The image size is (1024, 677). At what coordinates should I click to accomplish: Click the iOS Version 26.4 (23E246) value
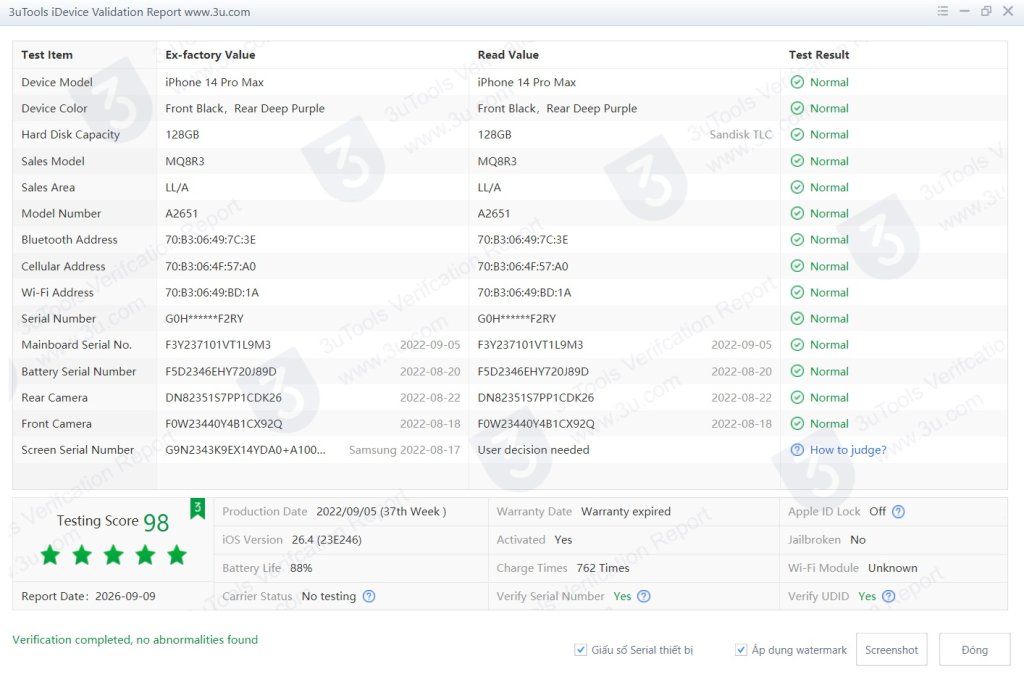[327, 540]
